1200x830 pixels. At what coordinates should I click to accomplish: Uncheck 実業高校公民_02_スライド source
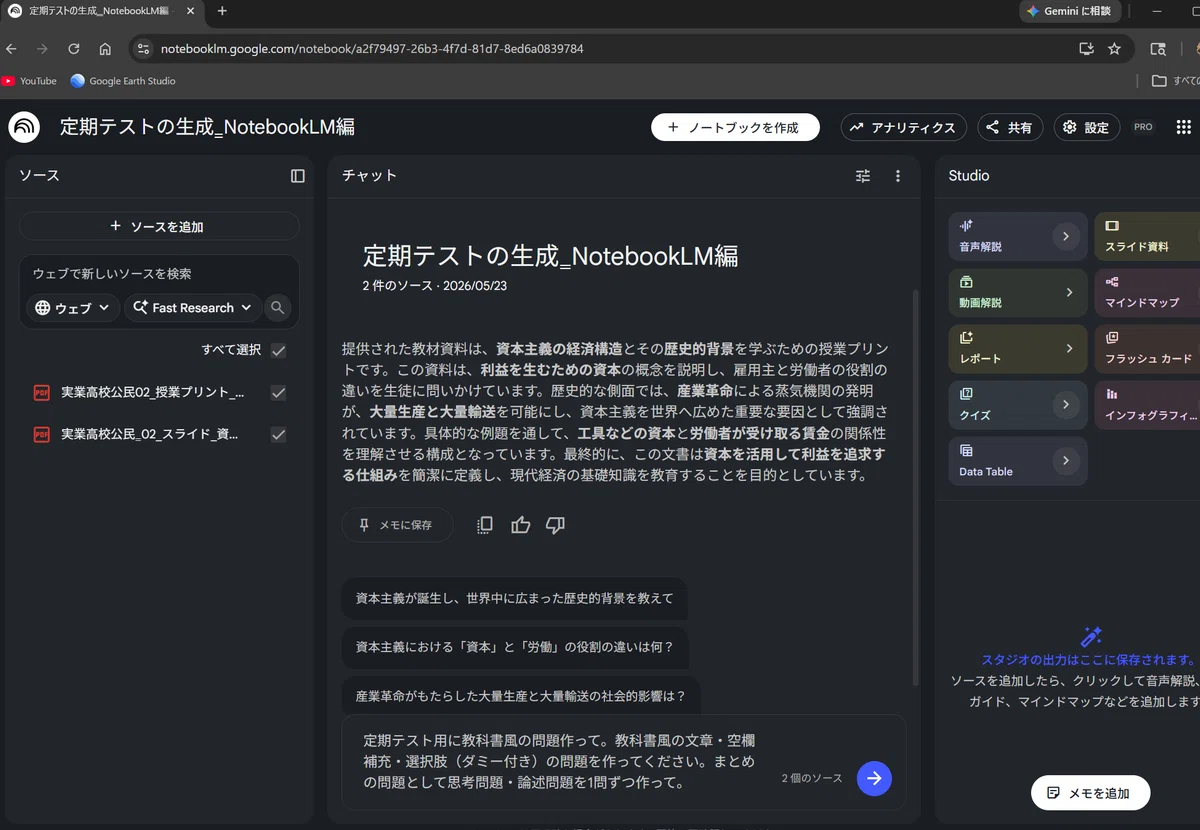(x=278, y=435)
